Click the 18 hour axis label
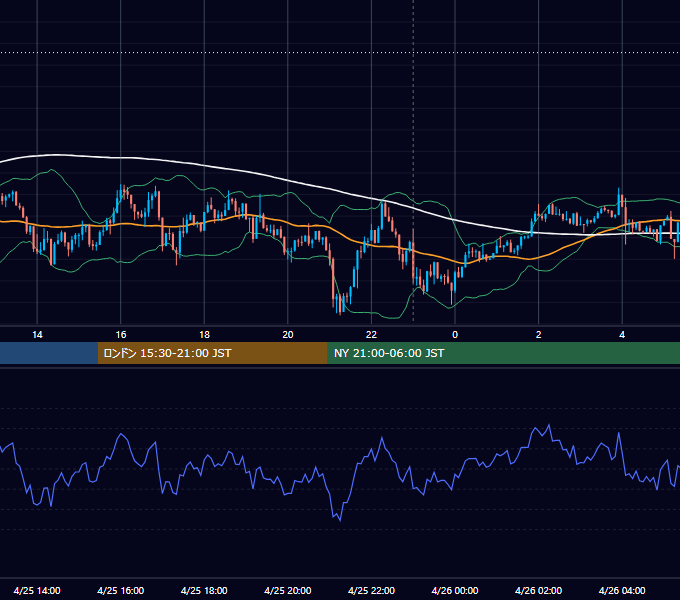Screen dimensions: 680x600 coord(204,335)
